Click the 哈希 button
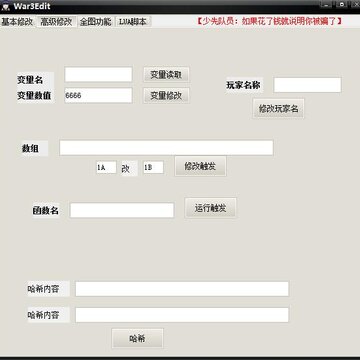 point(137,339)
